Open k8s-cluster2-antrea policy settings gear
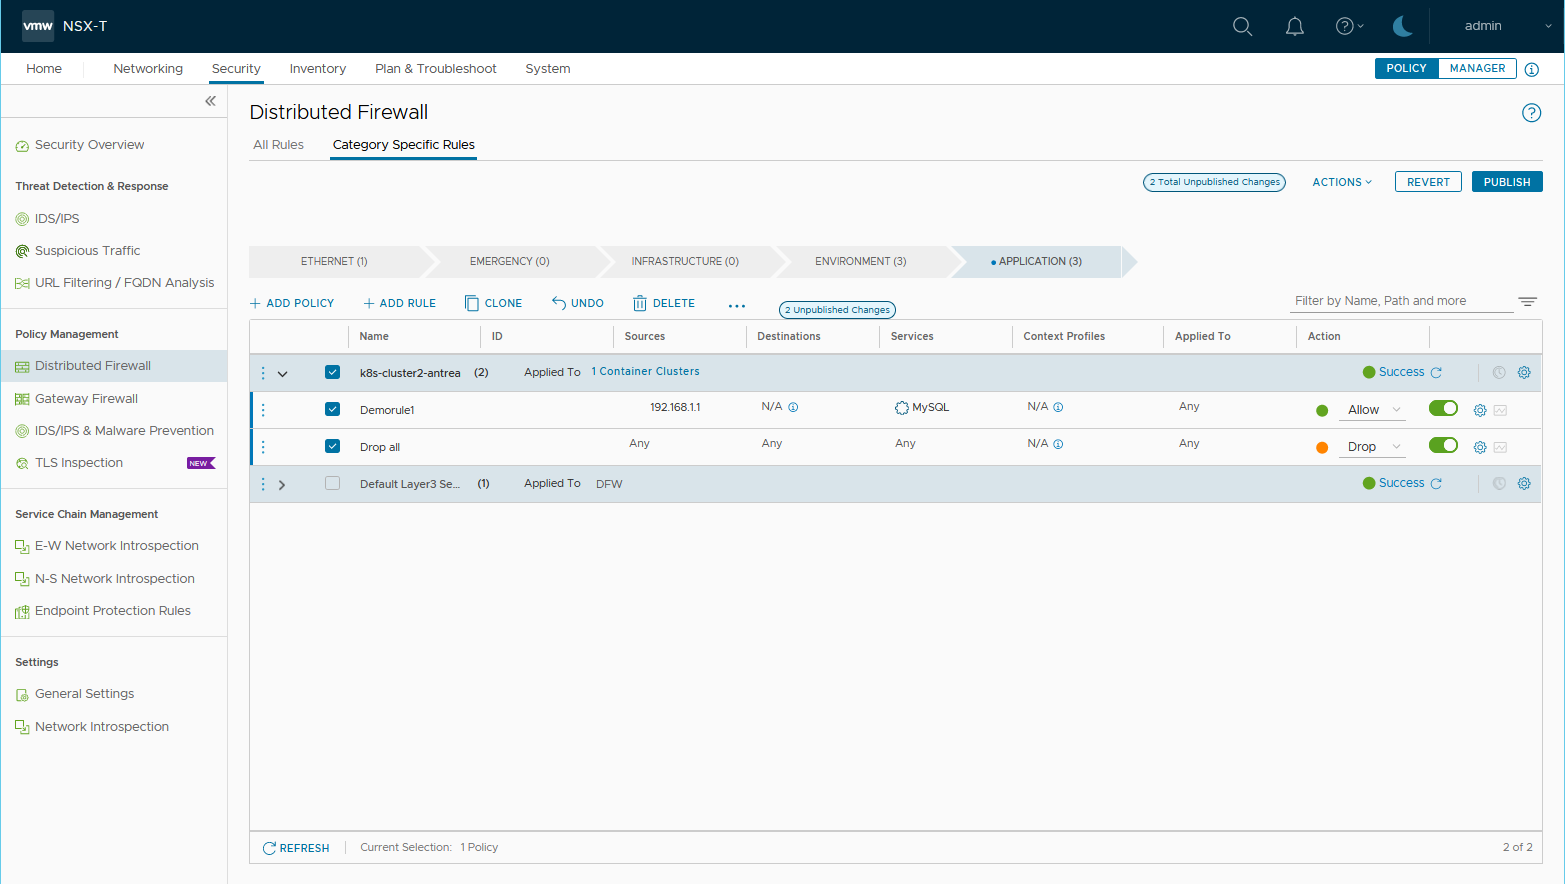 tap(1524, 372)
